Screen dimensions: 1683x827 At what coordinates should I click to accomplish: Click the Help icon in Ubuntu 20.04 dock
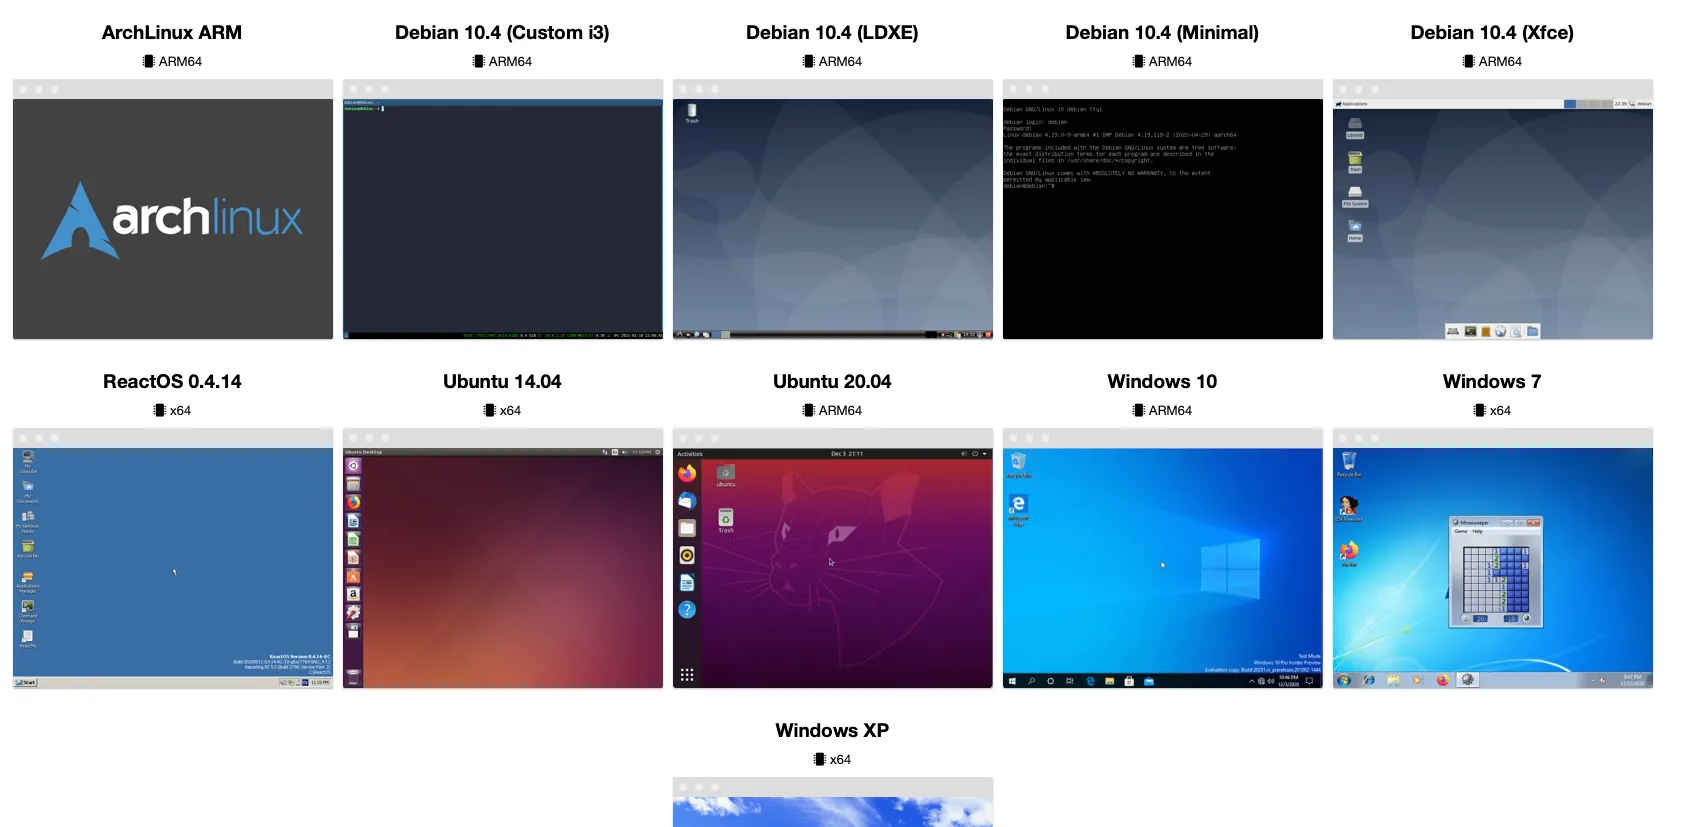[687, 609]
